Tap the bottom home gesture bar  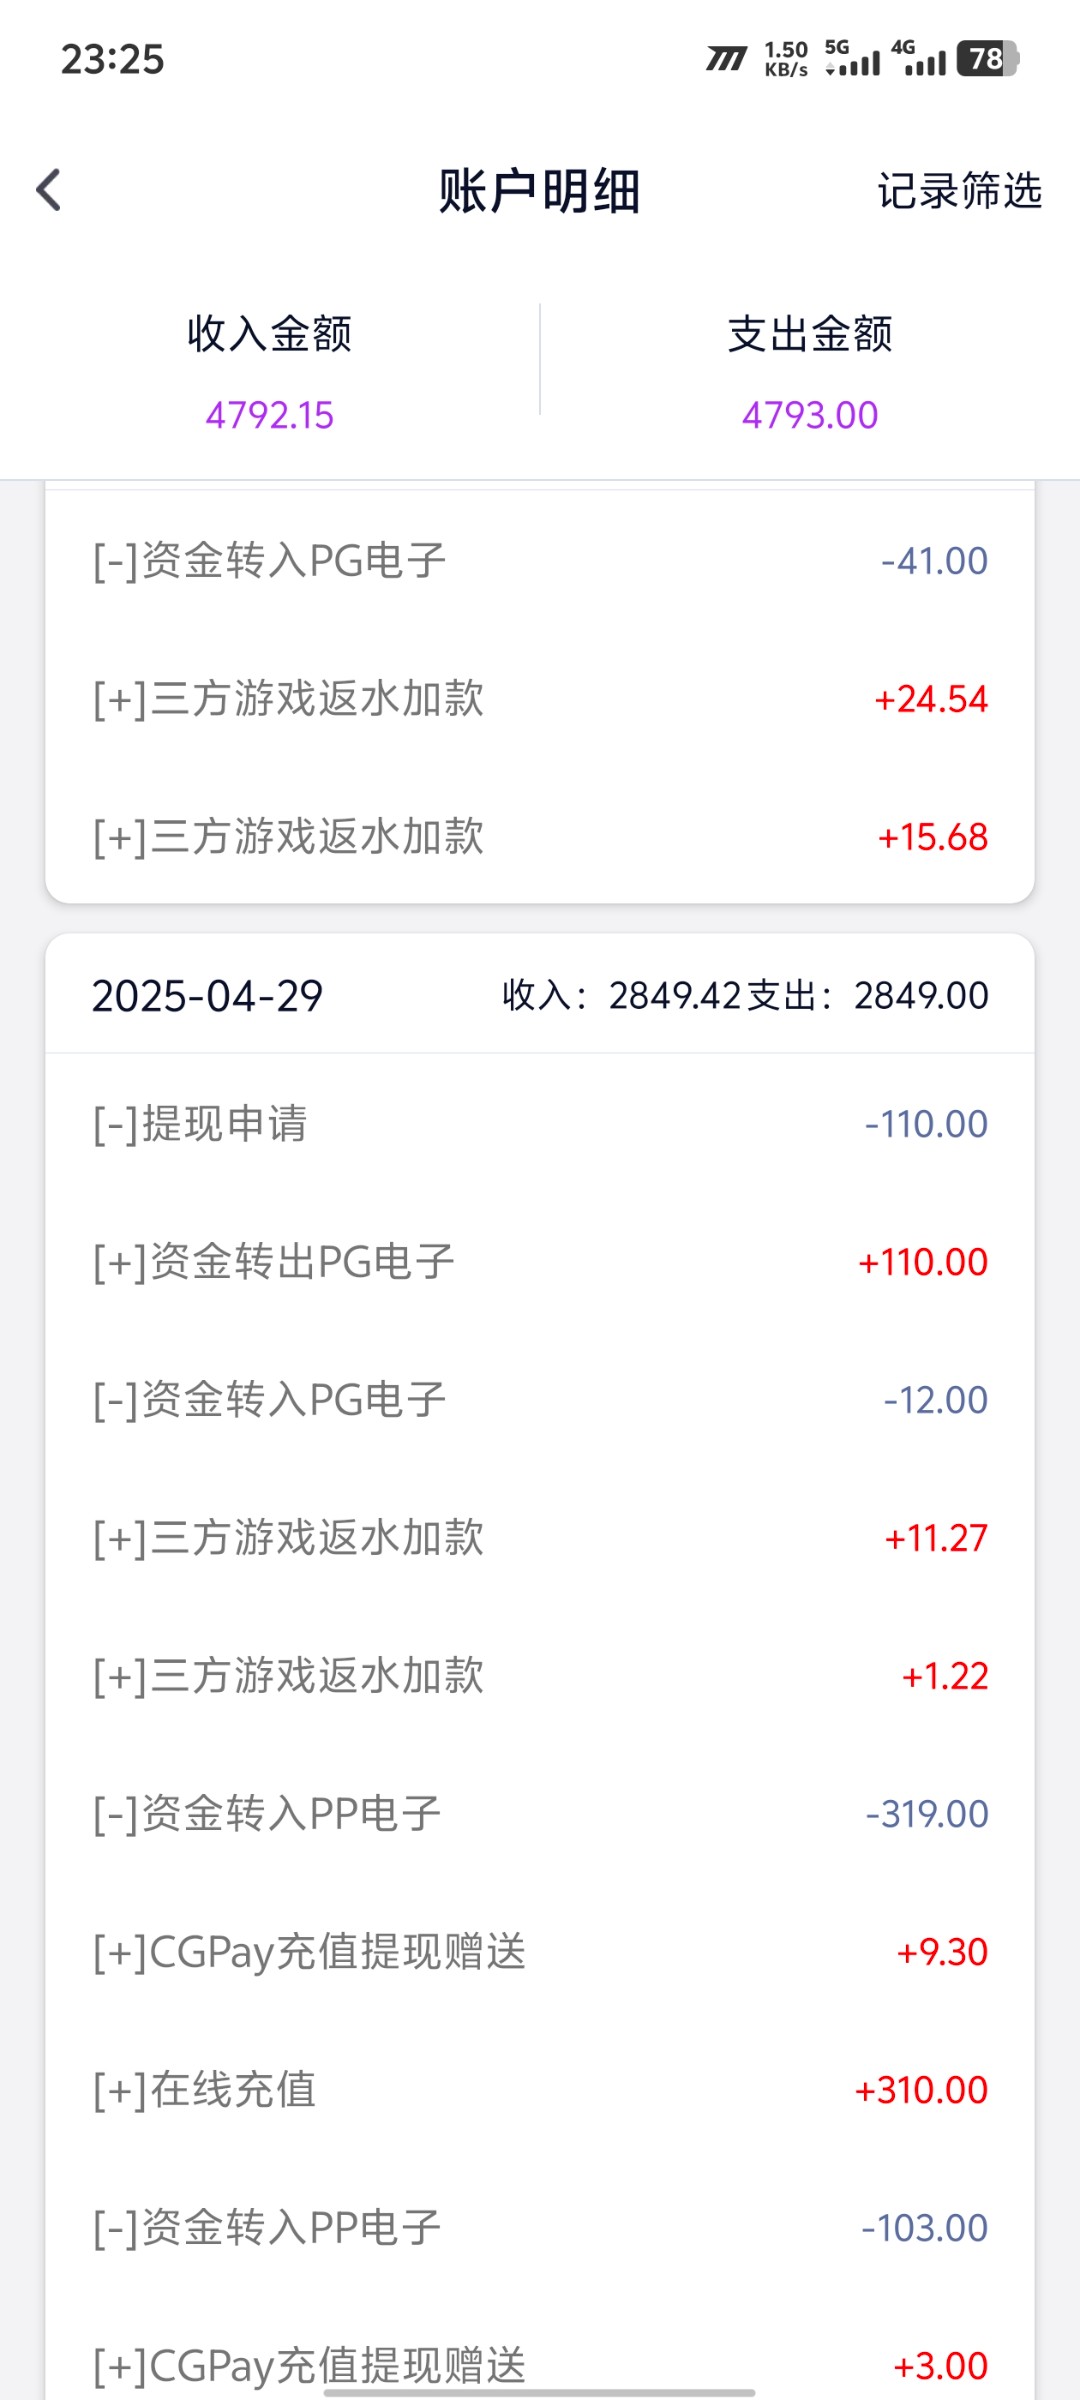[539, 2392]
